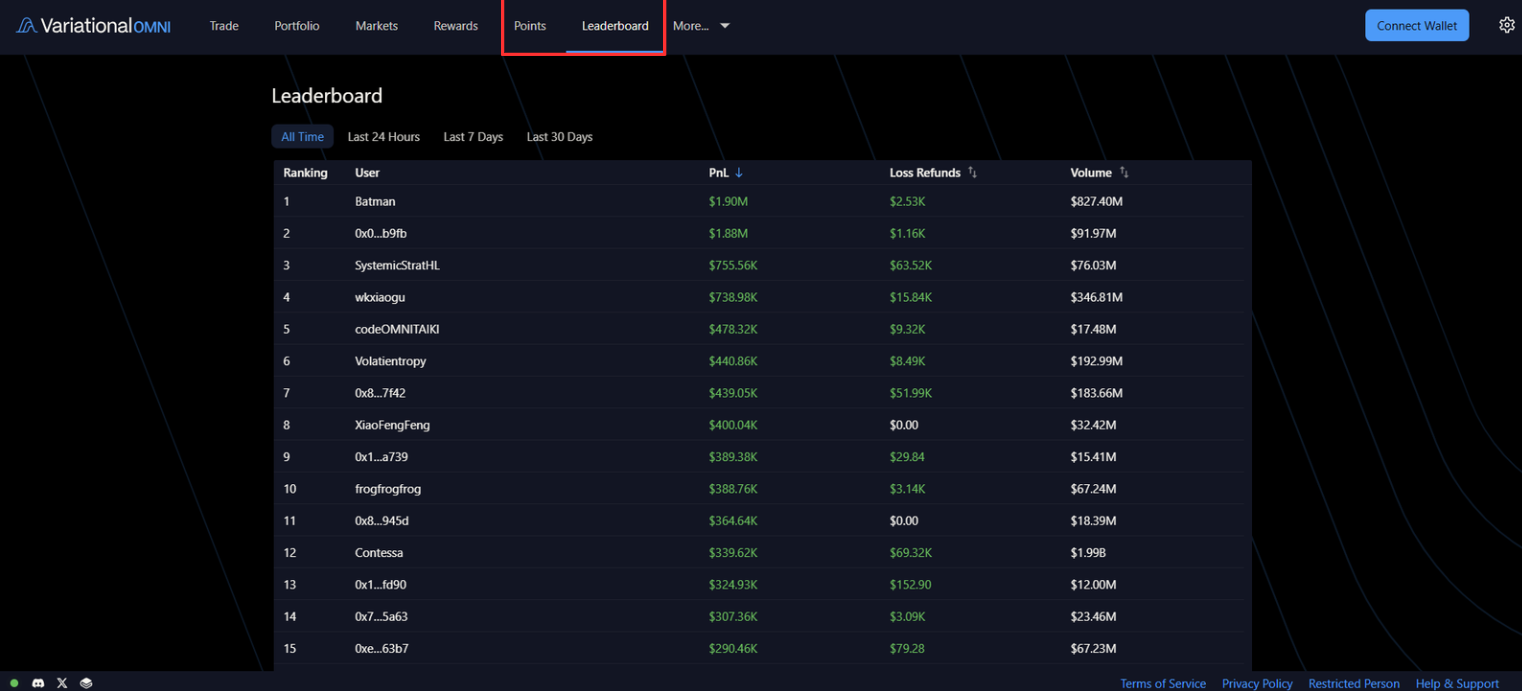
Task: Sort the table by PnL descending arrow
Action: point(739,172)
